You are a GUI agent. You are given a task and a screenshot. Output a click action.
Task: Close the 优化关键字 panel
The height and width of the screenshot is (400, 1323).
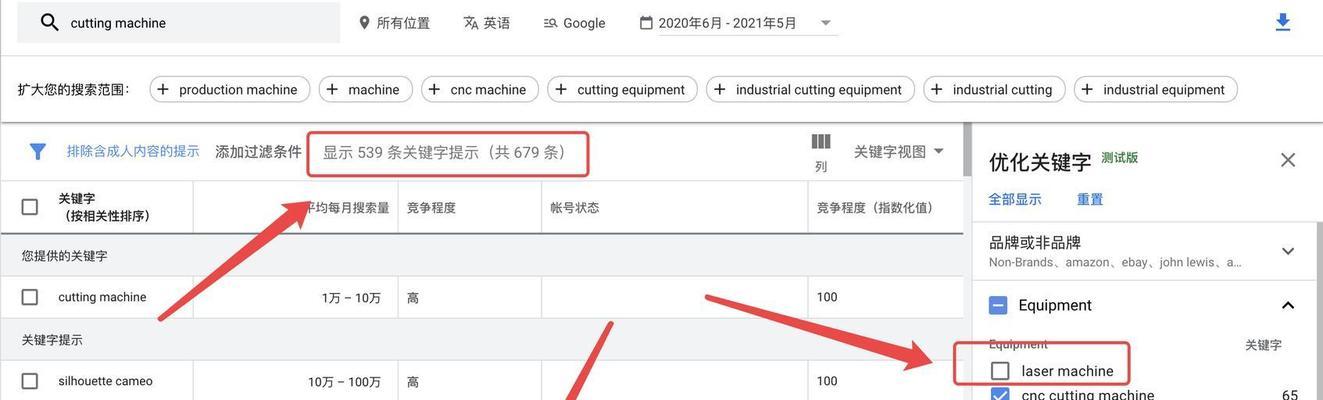point(1288,160)
